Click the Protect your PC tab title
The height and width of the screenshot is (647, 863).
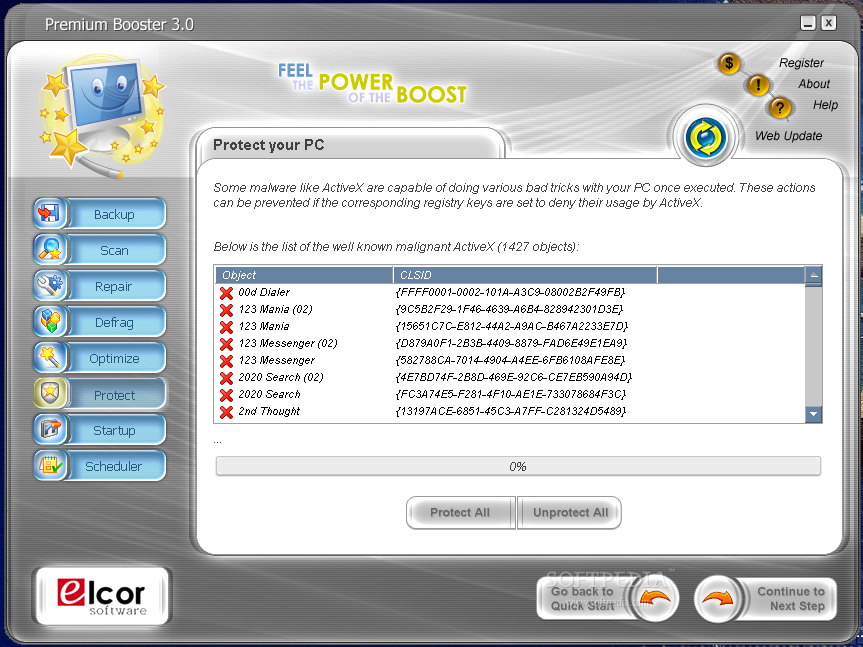click(x=269, y=145)
